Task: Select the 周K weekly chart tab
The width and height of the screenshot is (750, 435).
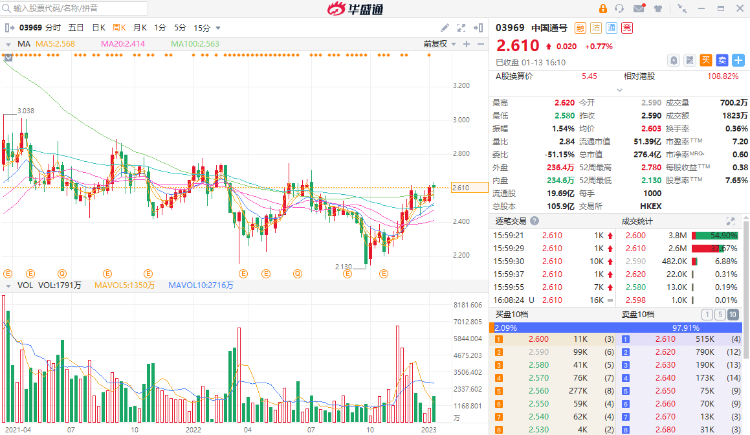Action: (119, 28)
